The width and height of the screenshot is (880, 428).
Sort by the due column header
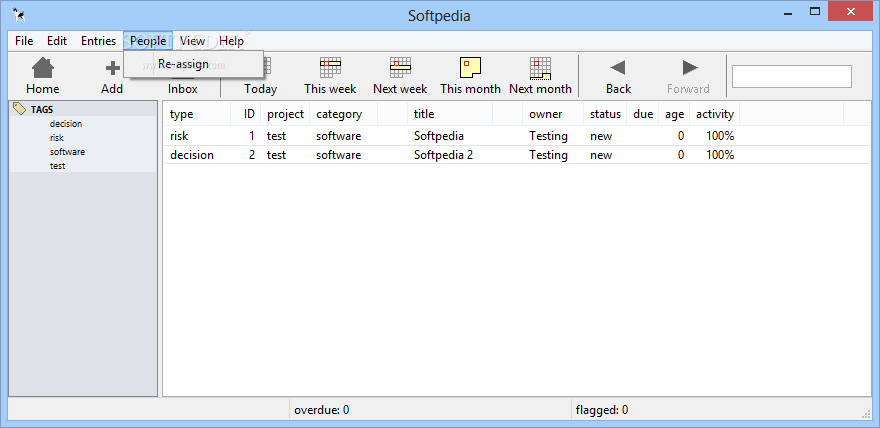point(643,114)
